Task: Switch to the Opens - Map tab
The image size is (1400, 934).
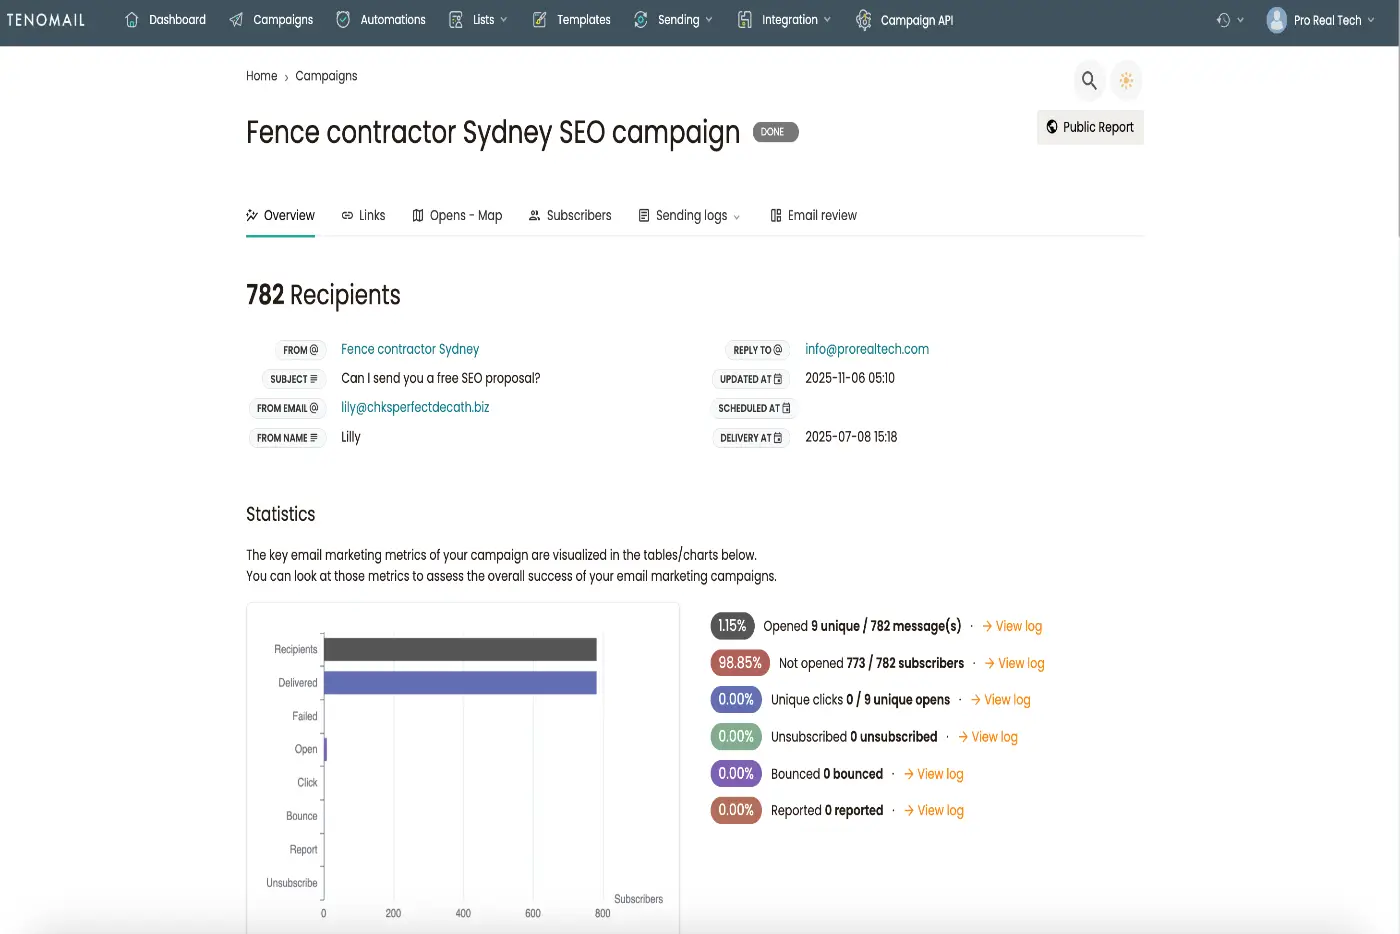Action: [x=457, y=215]
